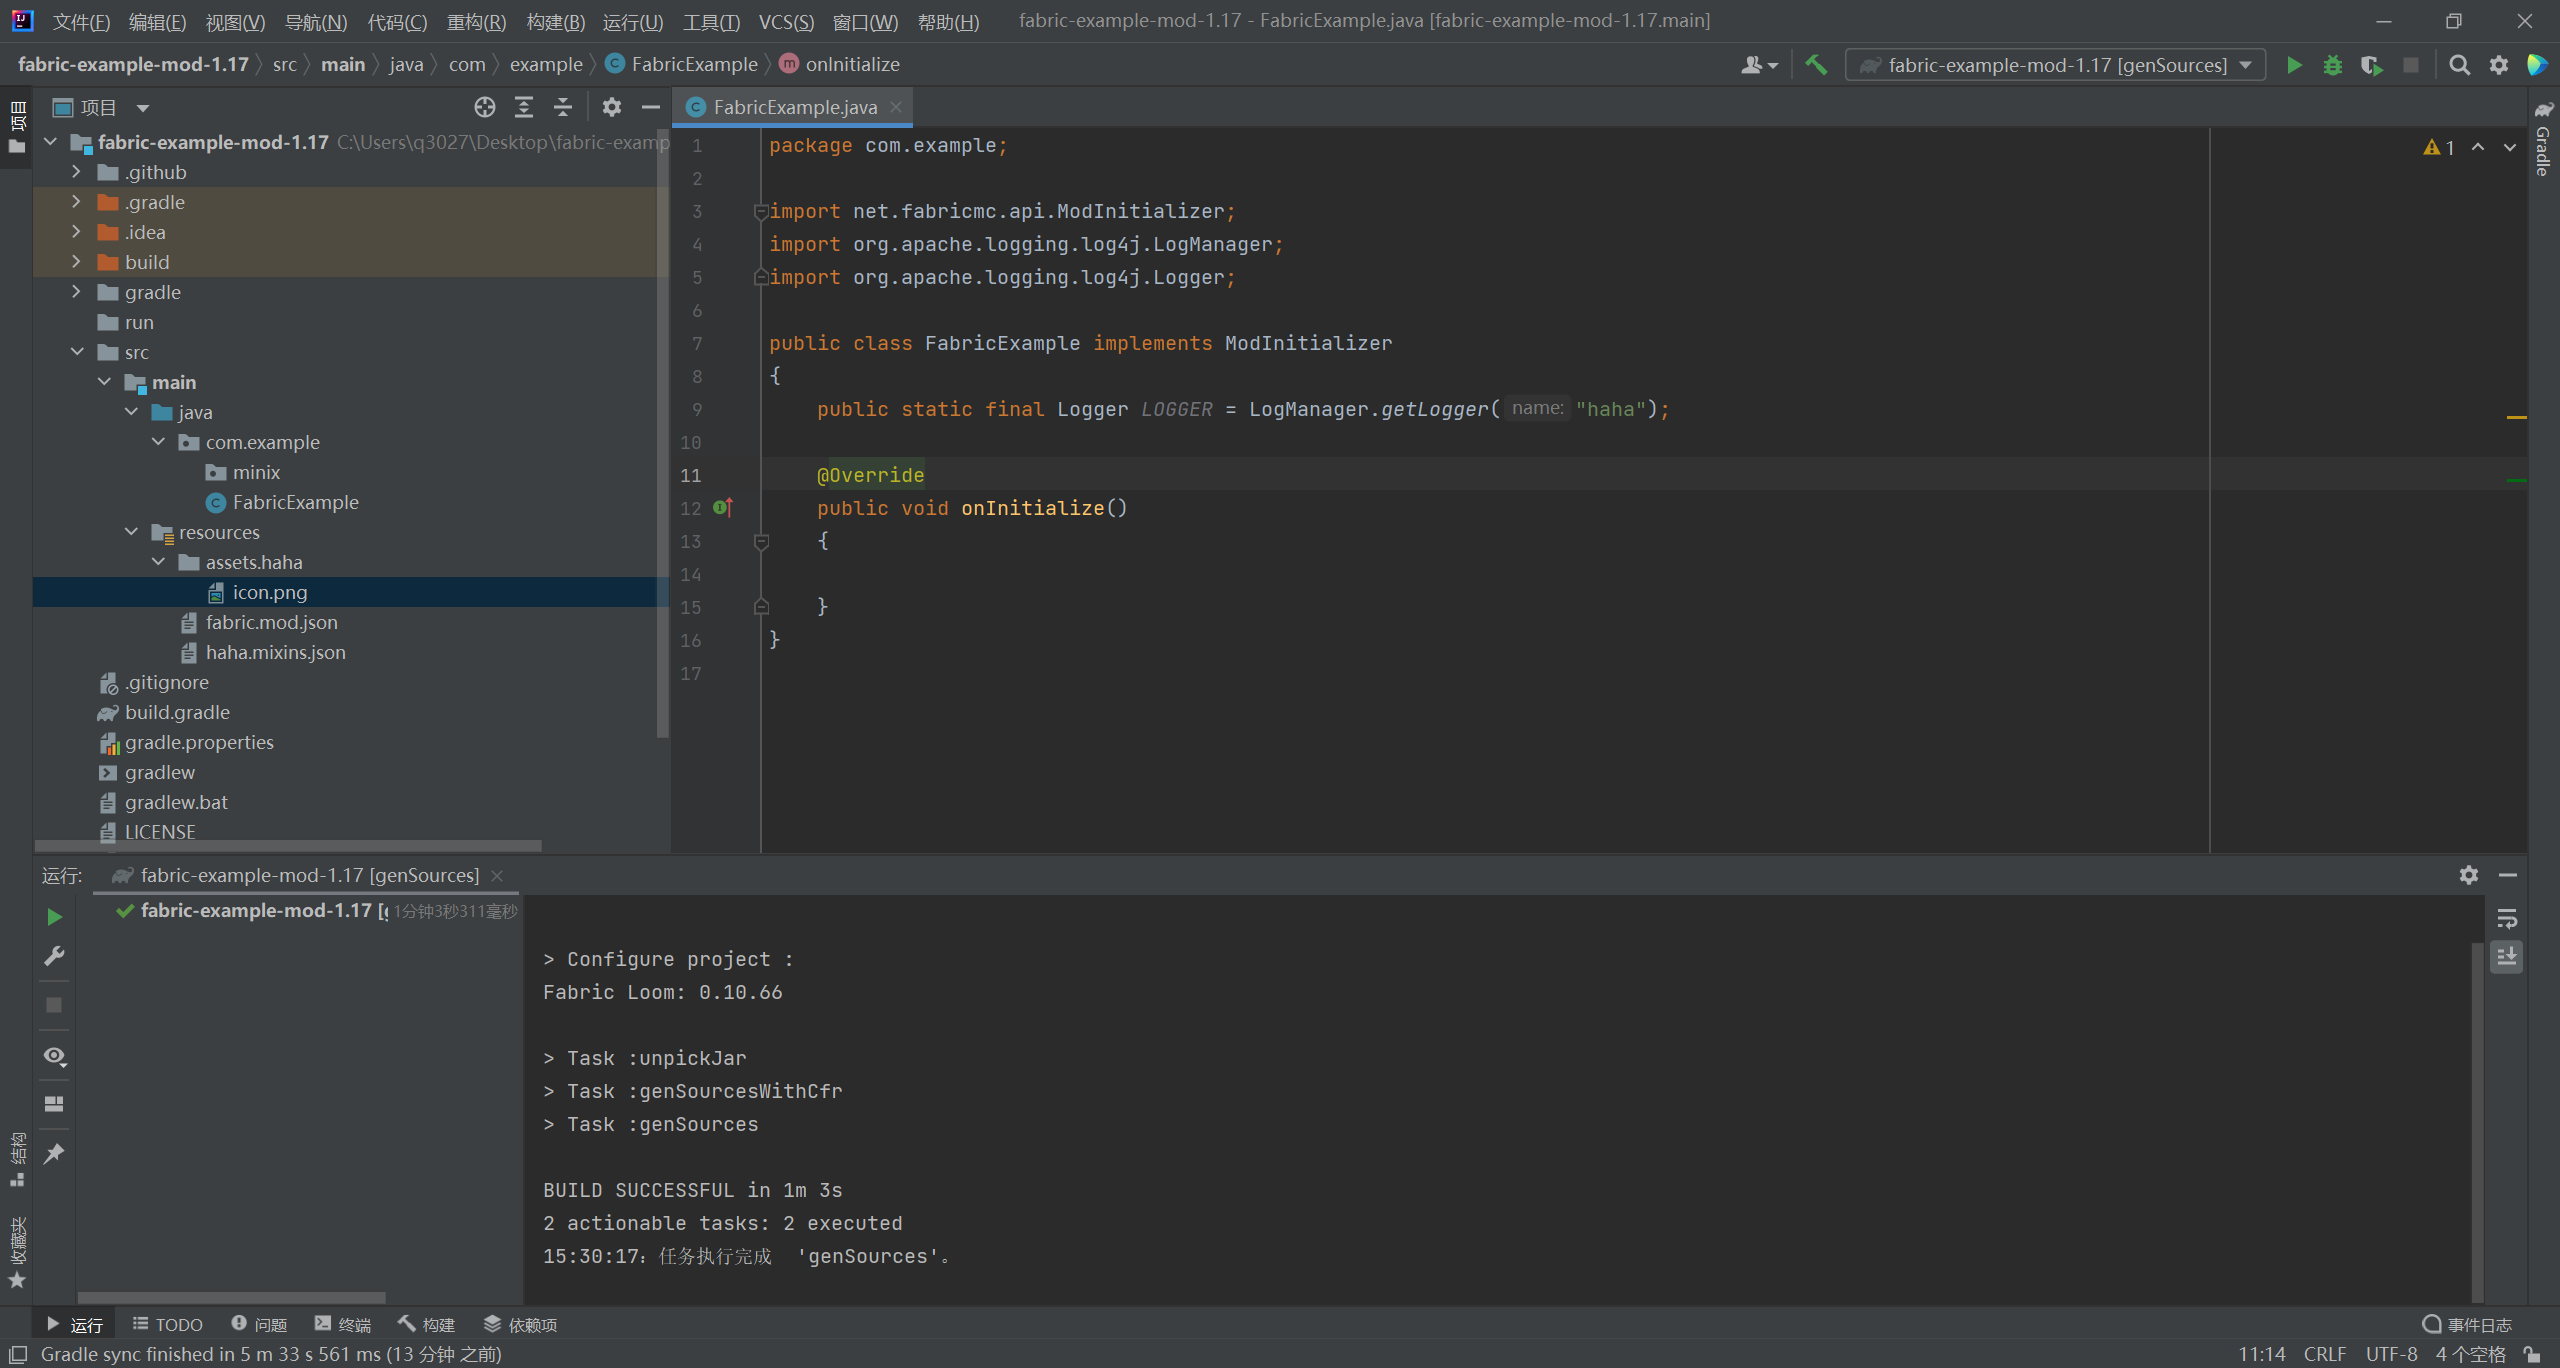Click yellow warning stripe mark on editor scrollbar
Screen dimensions: 2560x1368
click(2516, 417)
